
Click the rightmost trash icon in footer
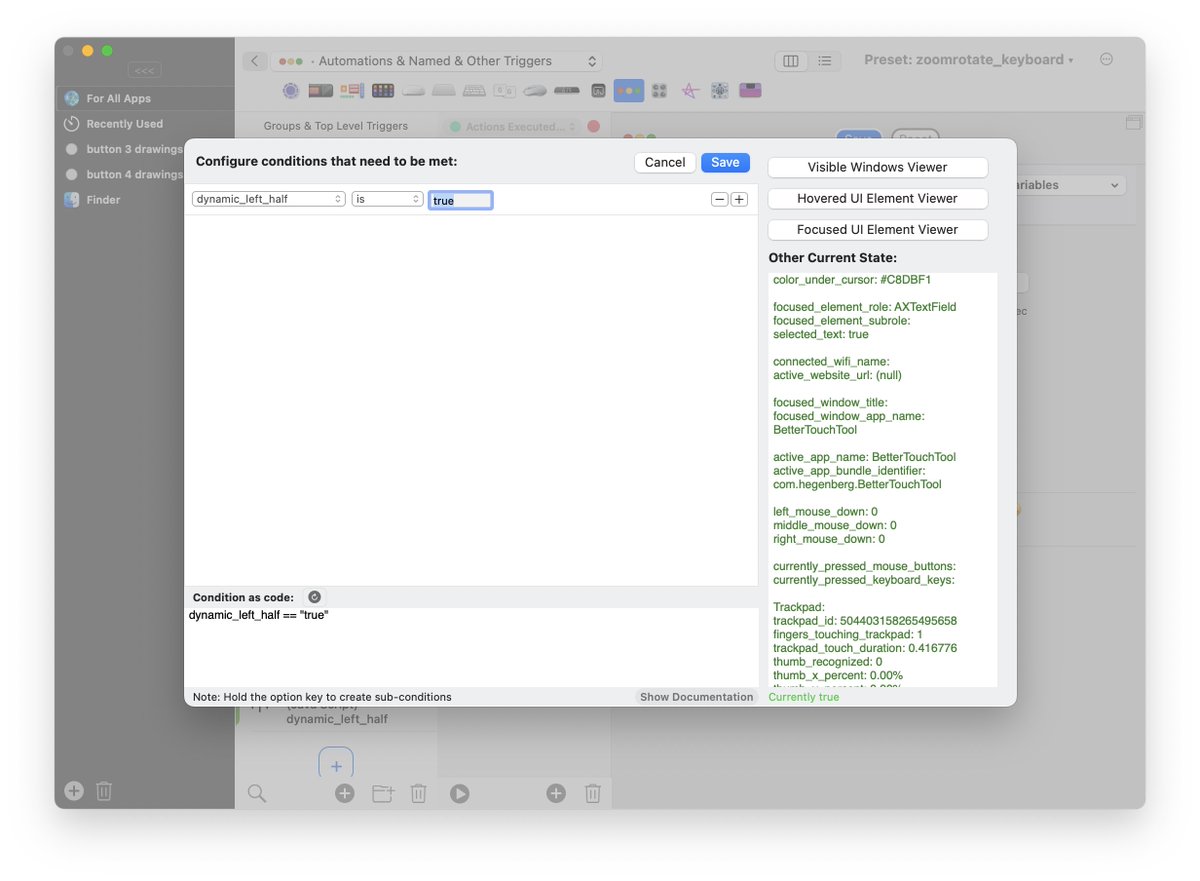point(593,793)
